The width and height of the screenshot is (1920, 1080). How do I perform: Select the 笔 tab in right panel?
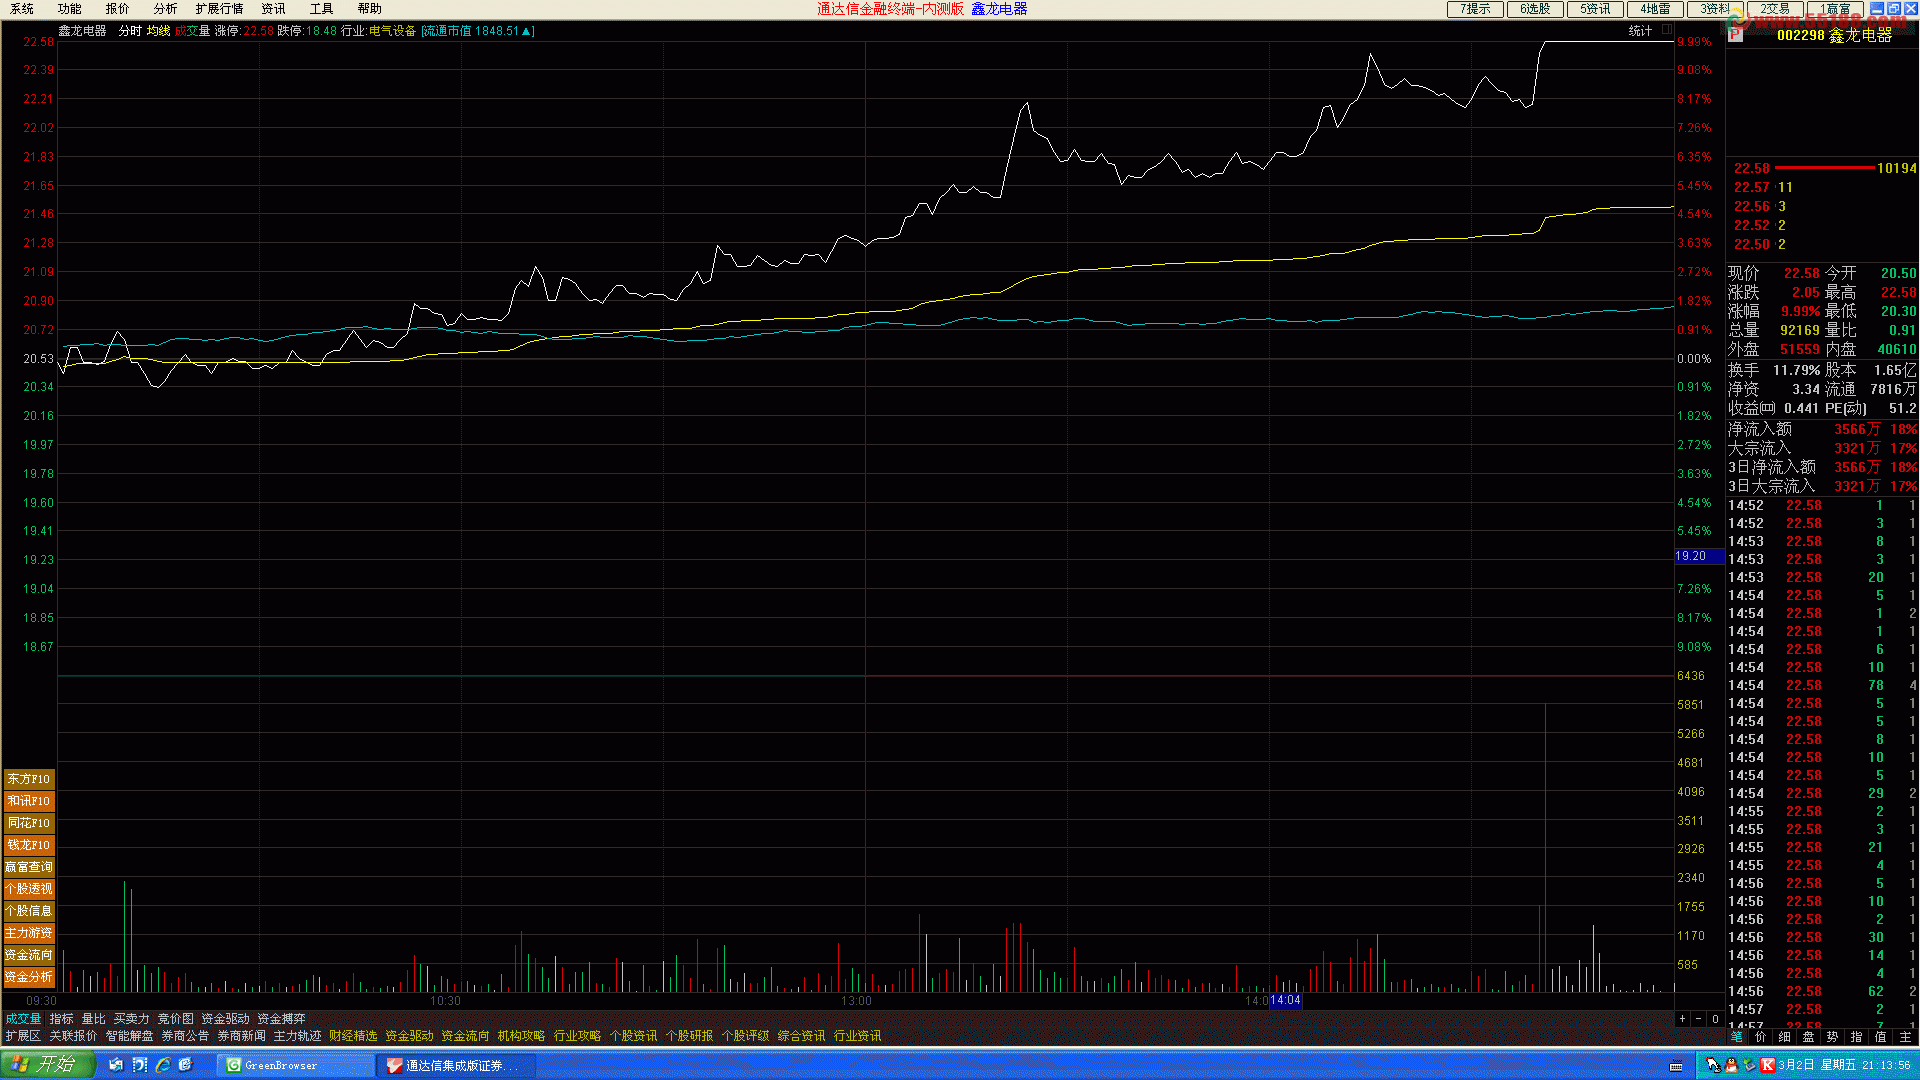1737,1037
